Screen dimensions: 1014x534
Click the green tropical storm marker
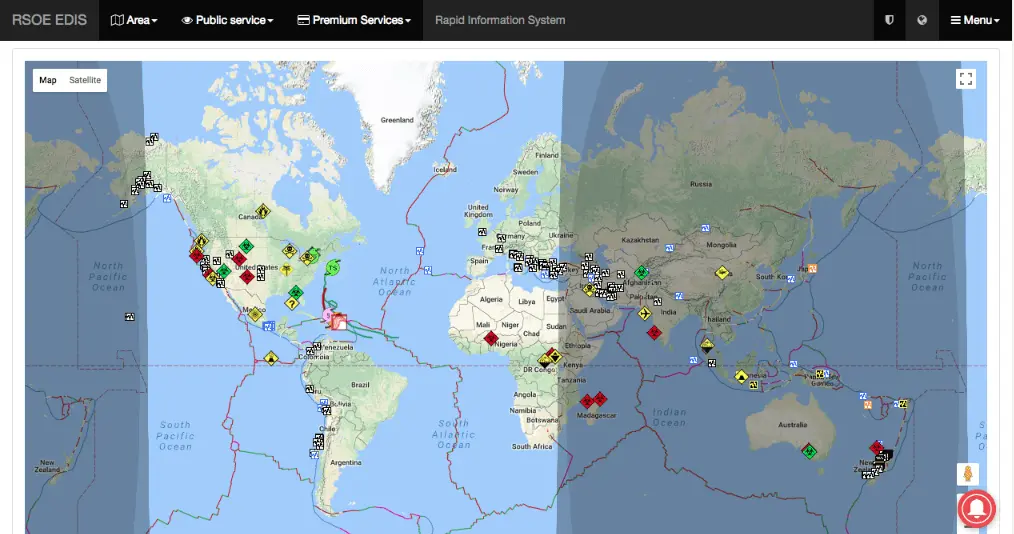point(332,267)
